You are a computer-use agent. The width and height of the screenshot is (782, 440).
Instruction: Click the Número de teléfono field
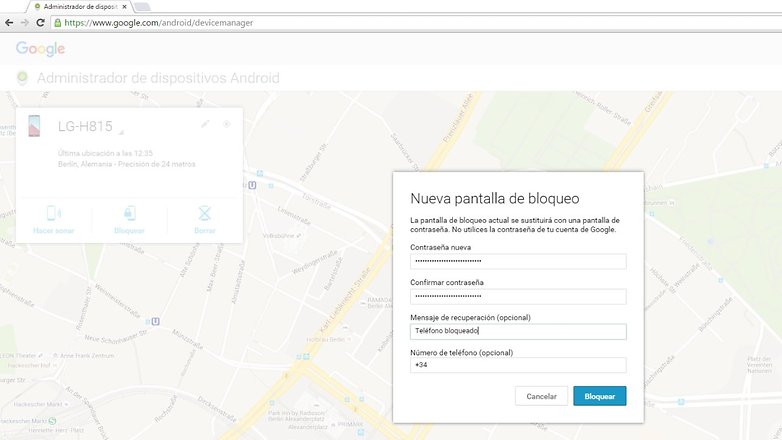(518, 365)
